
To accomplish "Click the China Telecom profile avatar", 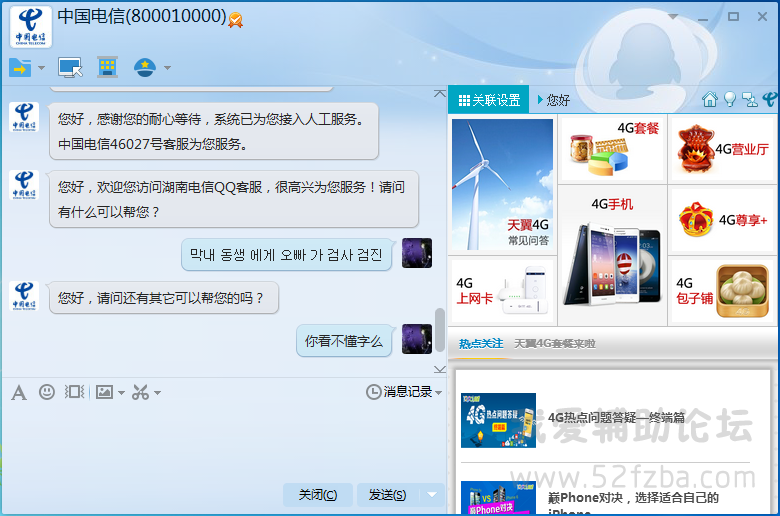I will coord(31,27).
